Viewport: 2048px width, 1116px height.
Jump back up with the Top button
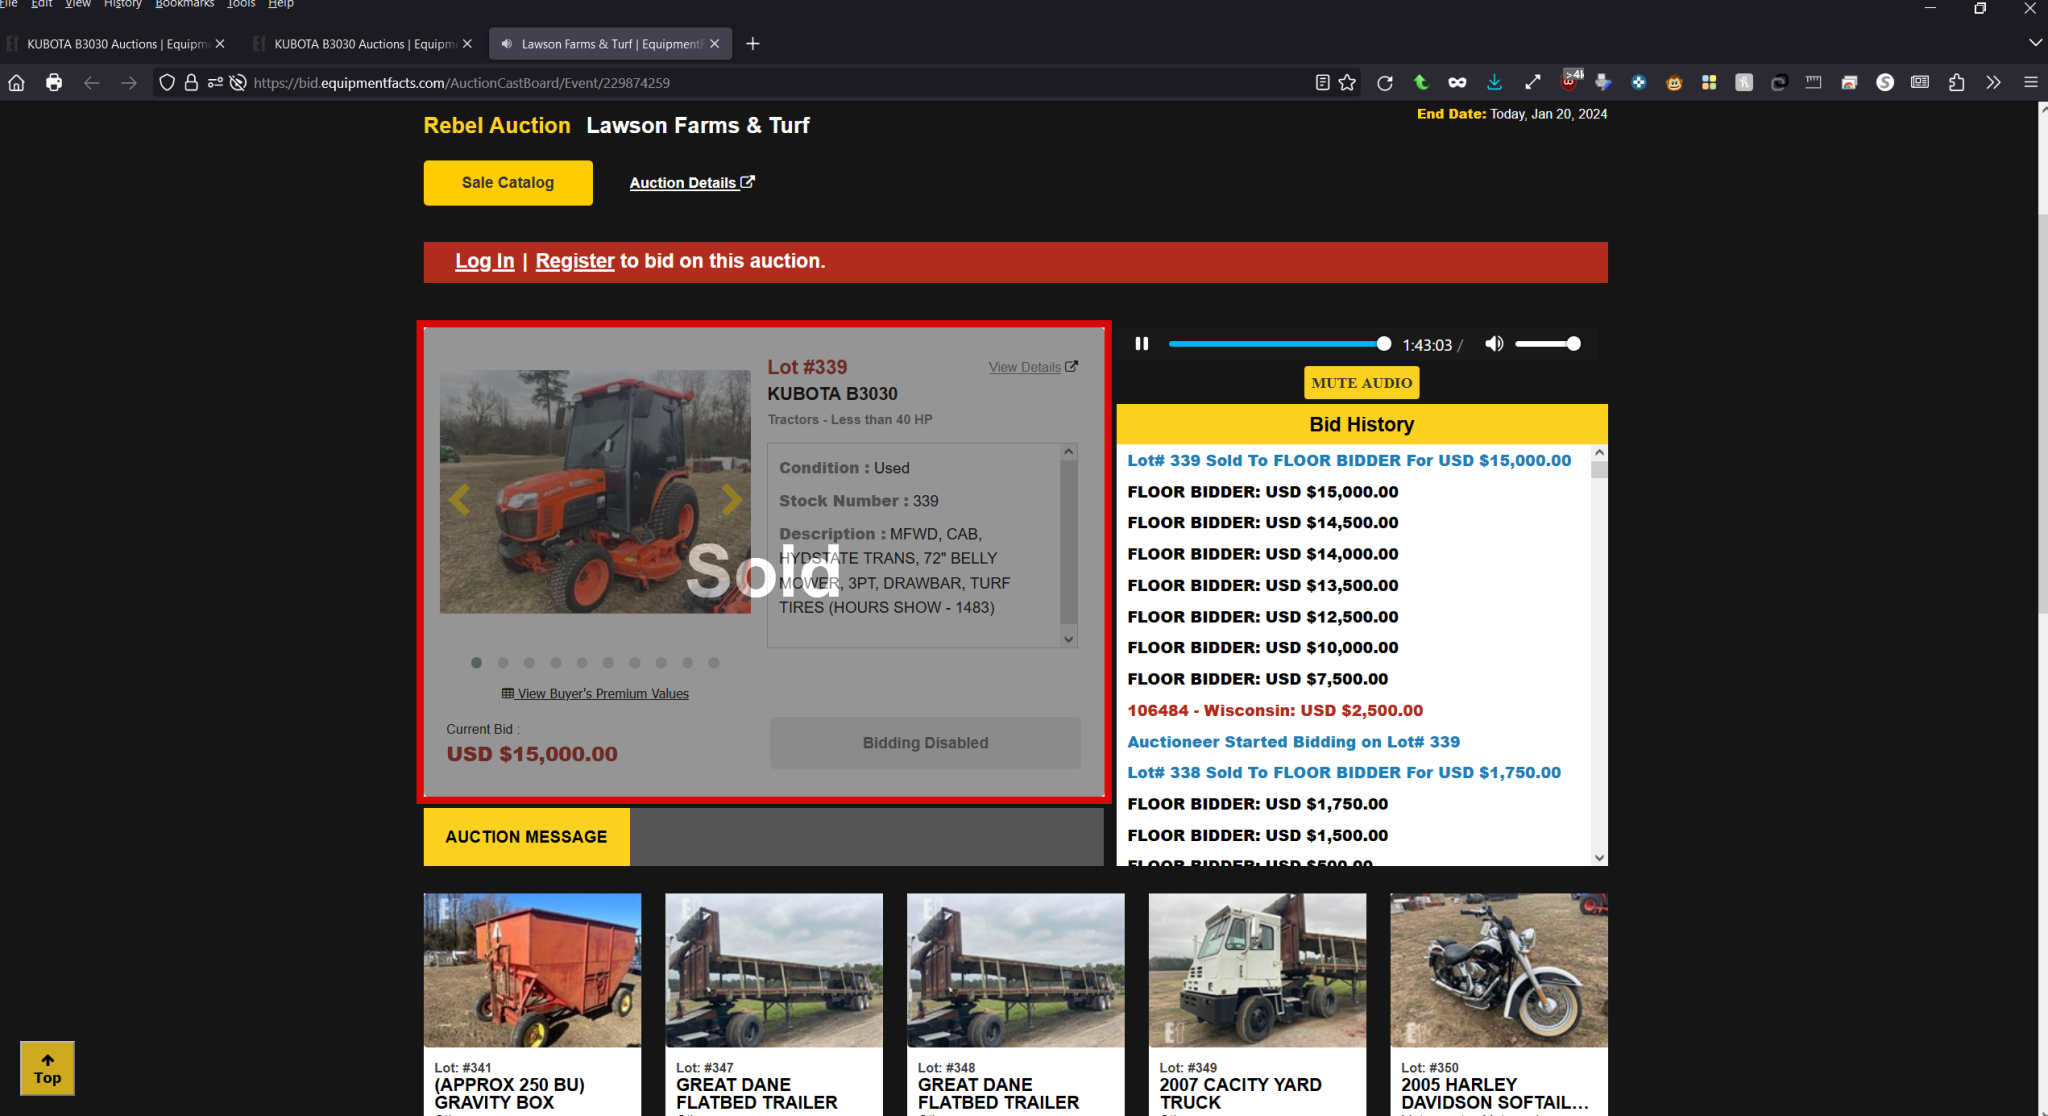(x=47, y=1069)
